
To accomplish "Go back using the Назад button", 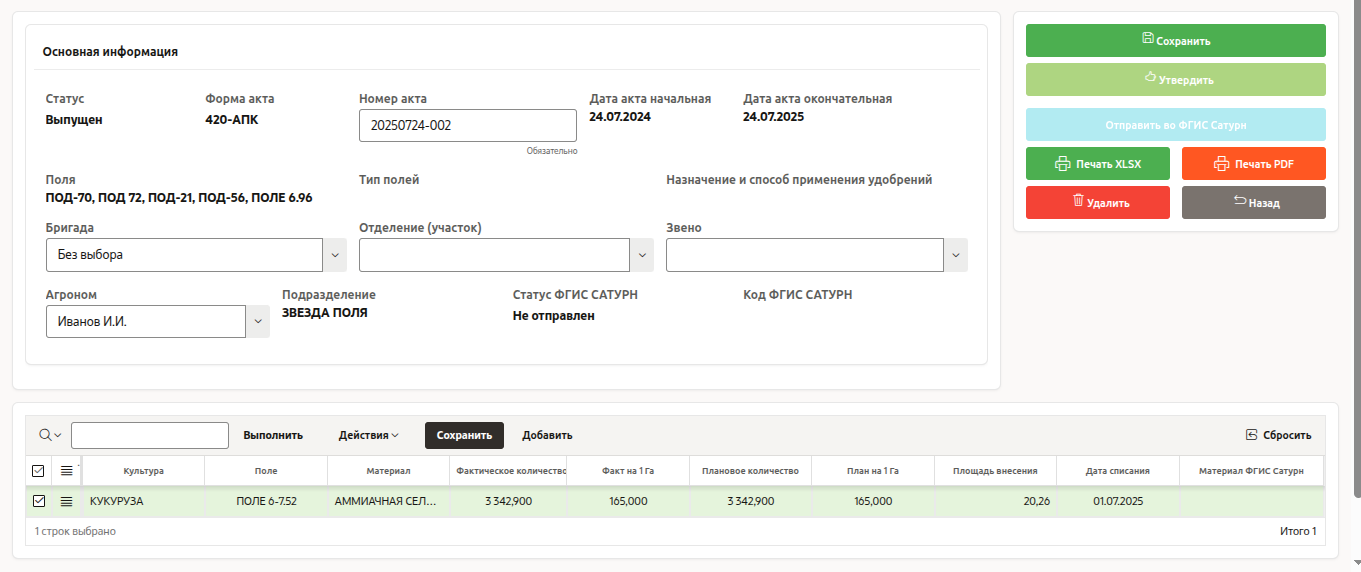I will point(1253,203).
